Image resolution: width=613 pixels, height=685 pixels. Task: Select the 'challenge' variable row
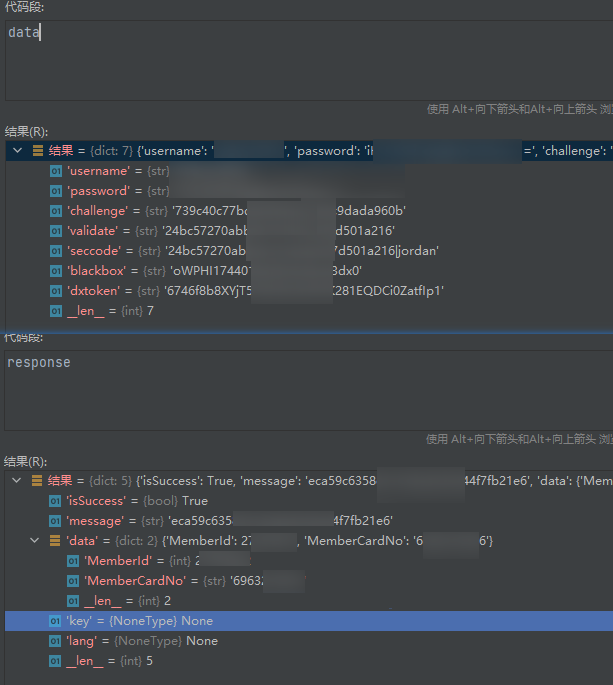point(309,211)
